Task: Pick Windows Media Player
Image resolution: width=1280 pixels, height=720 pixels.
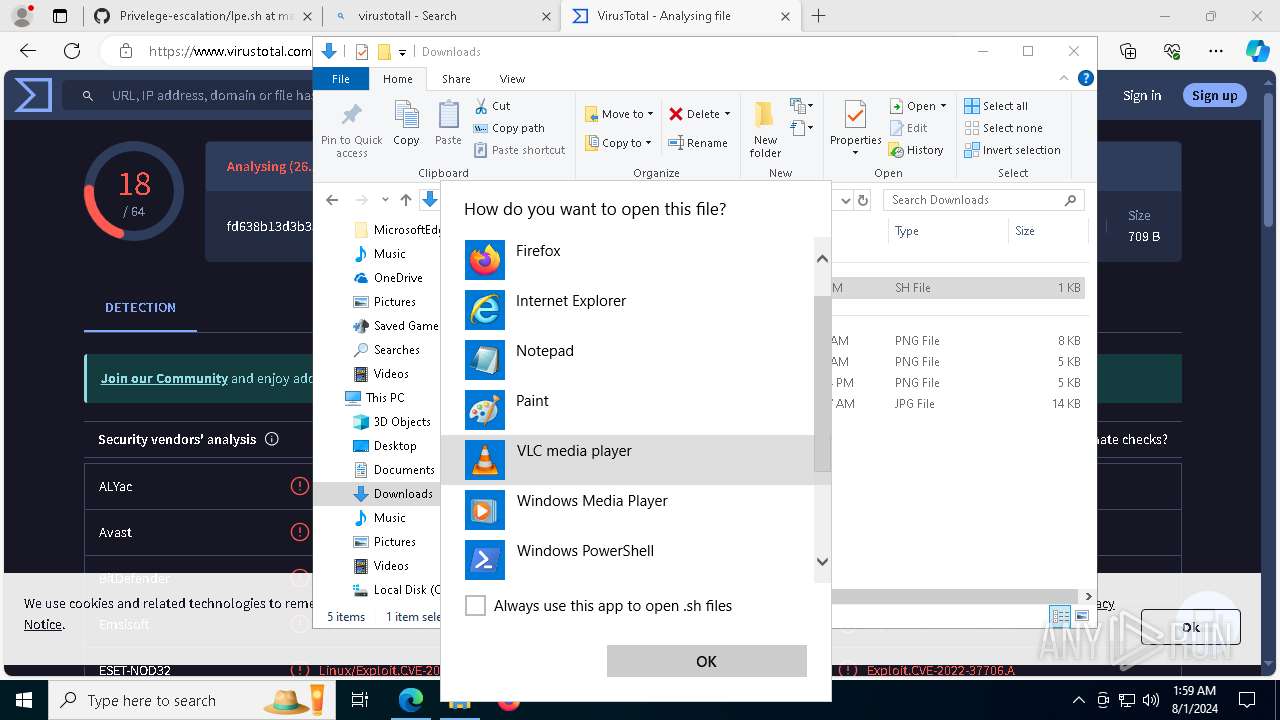Action: pyautogui.click(x=627, y=510)
